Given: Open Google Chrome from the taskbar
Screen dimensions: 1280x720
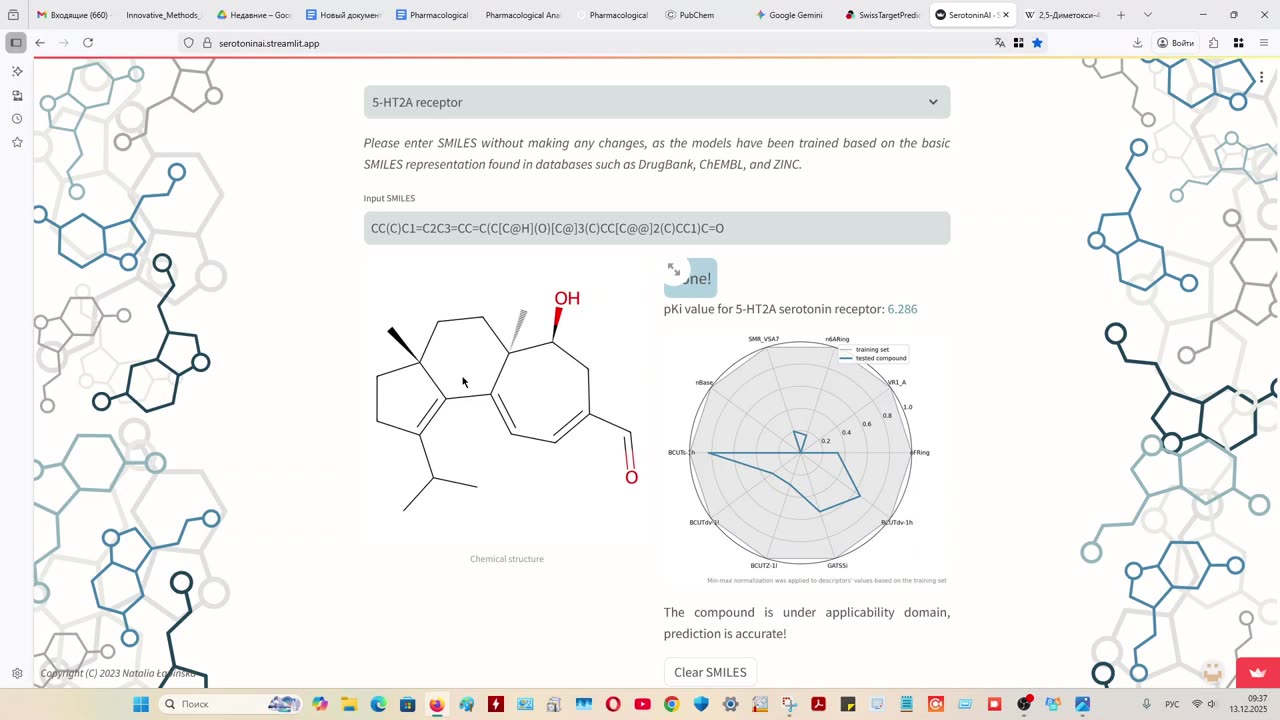Looking at the screenshot, I should [x=671, y=704].
